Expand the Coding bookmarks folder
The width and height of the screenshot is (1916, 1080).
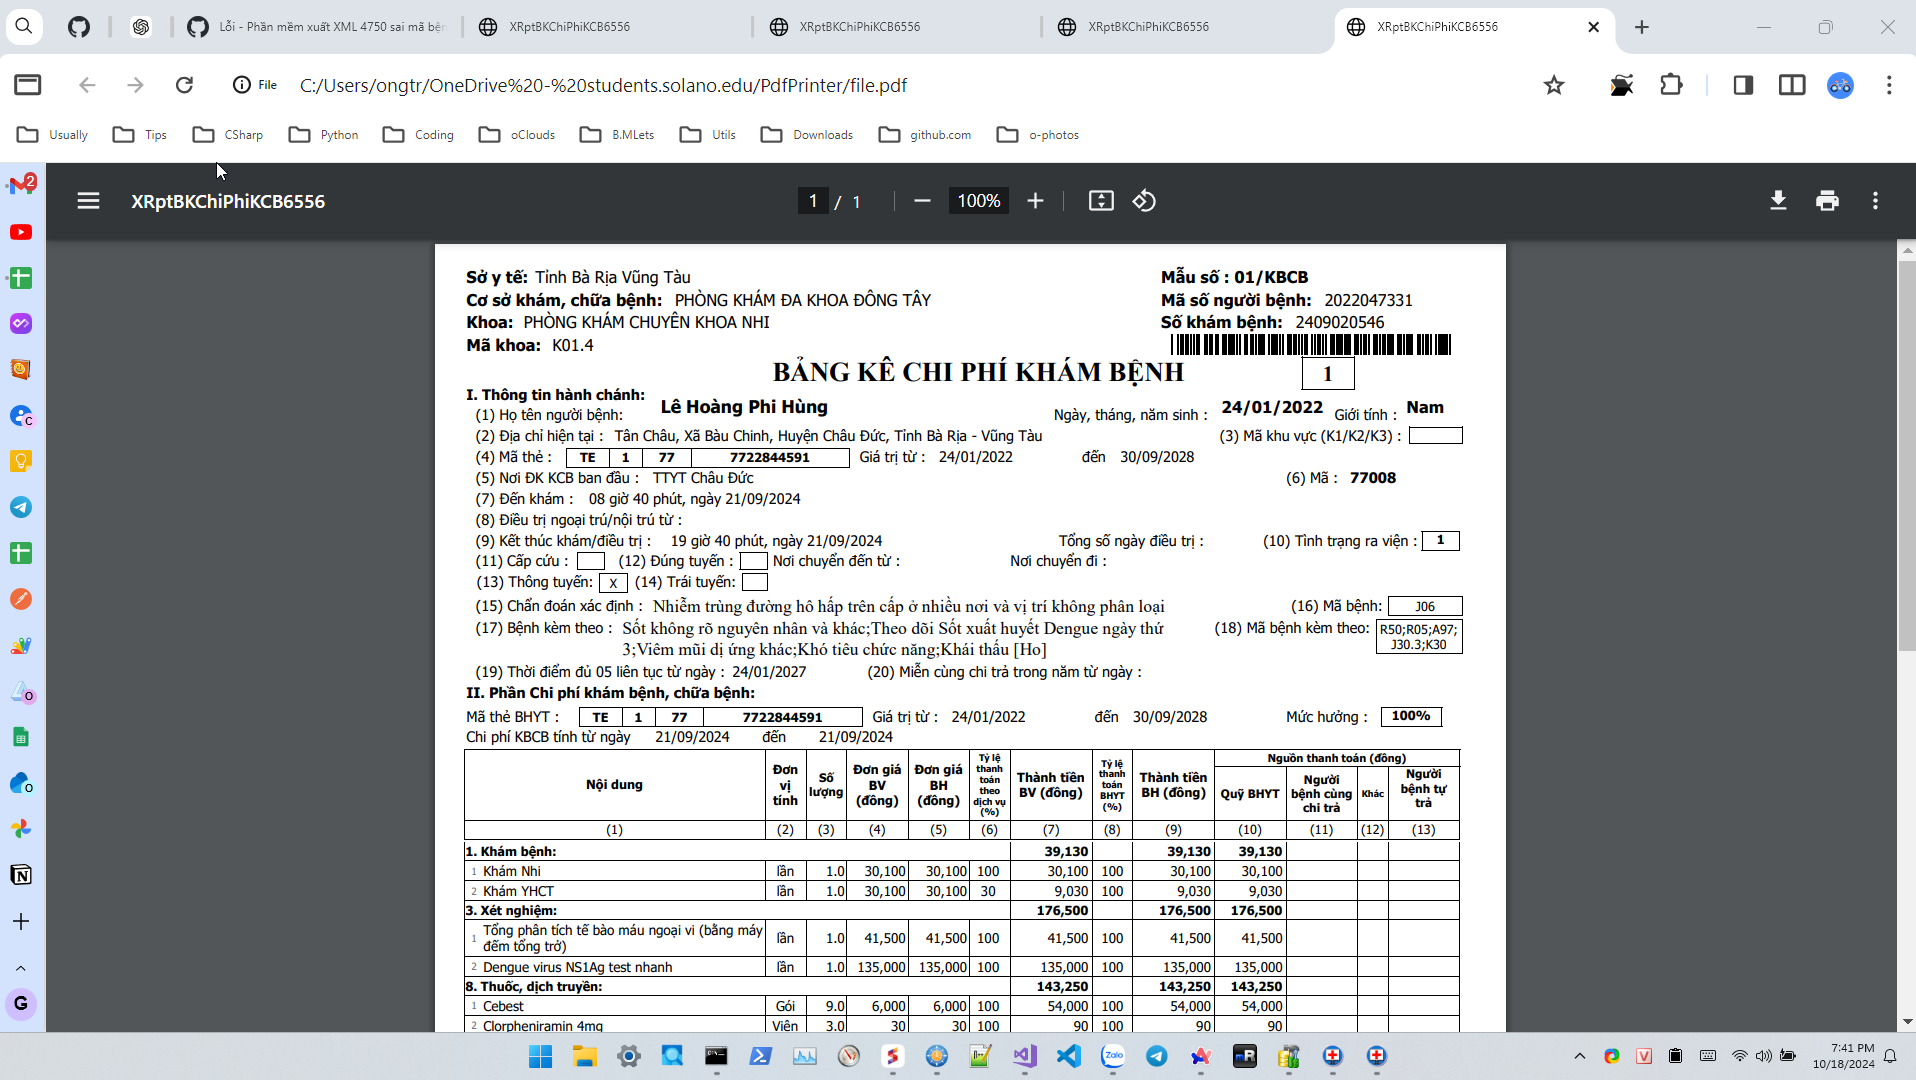(418, 135)
